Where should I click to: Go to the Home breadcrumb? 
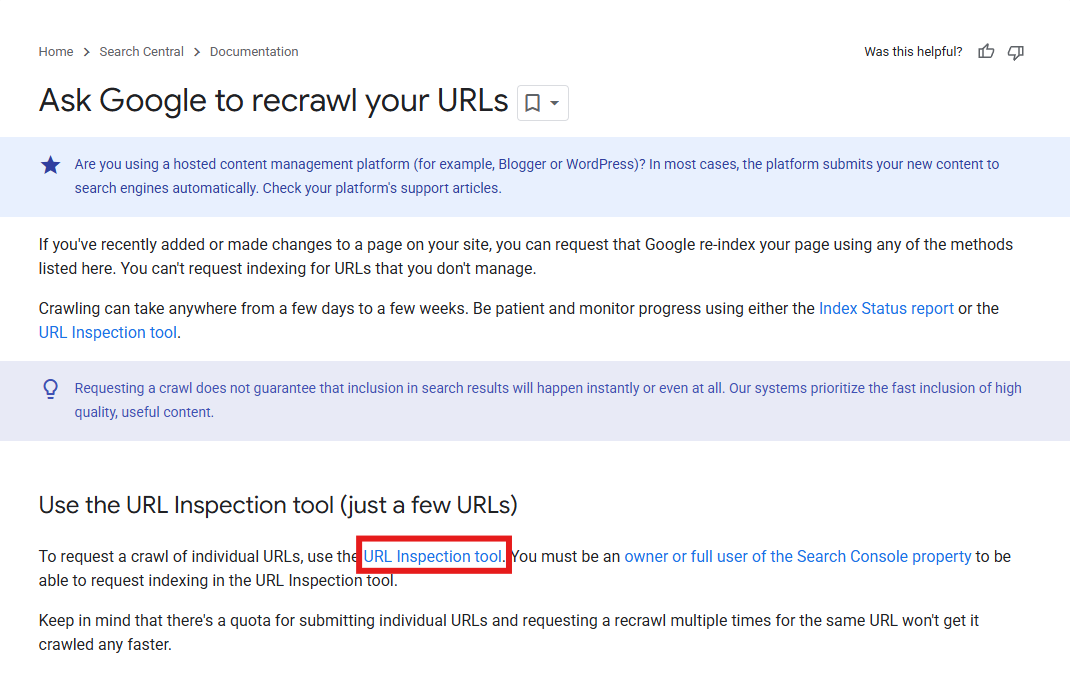click(x=56, y=52)
